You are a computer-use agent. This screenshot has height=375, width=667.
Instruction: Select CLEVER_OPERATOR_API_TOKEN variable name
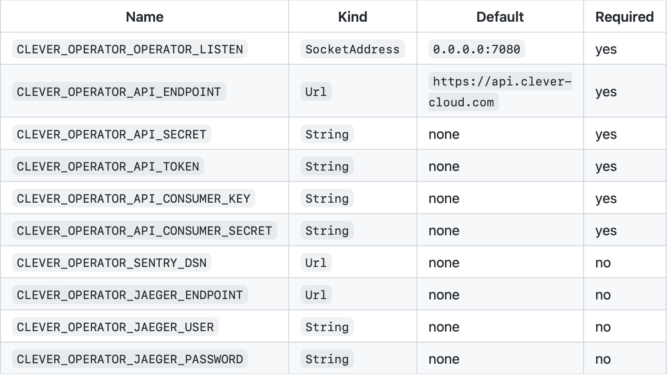(108, 166)
